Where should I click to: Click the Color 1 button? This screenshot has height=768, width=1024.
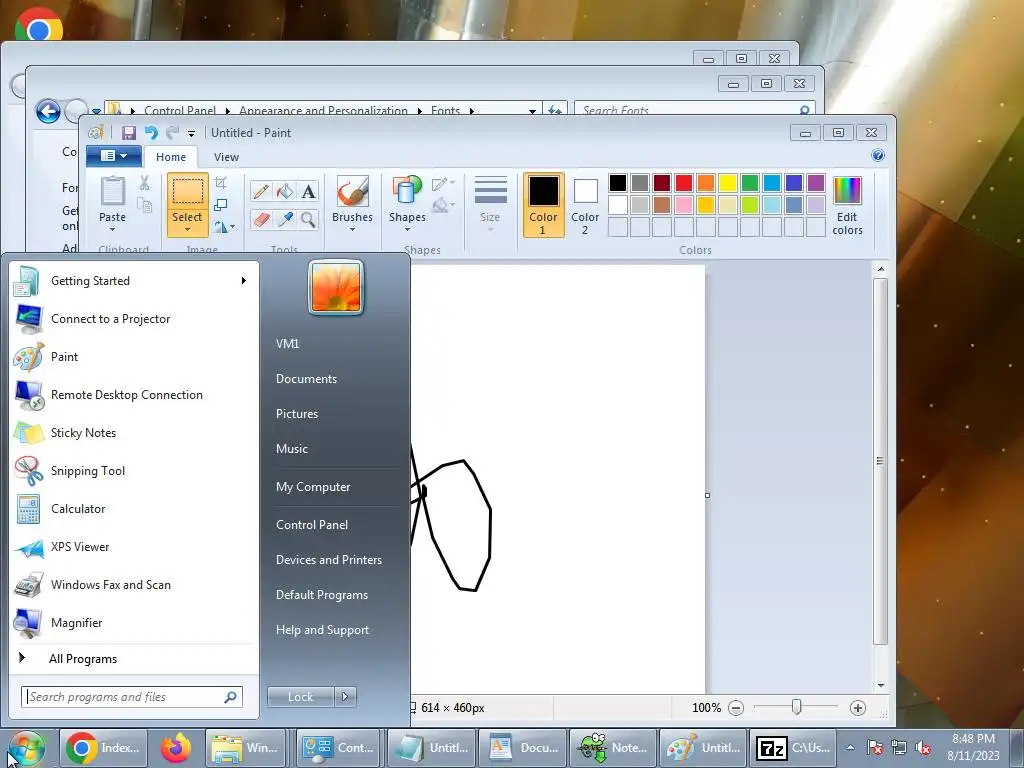pyautogui.click(x=543, y=205)
